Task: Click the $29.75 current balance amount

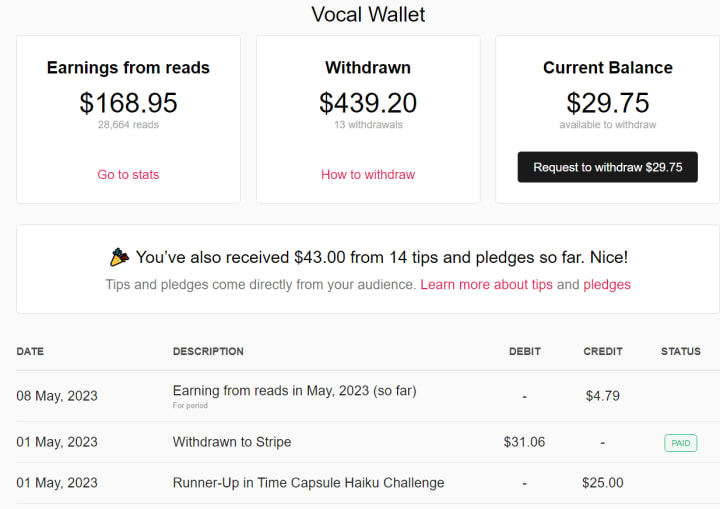Action: click(x=608, y=102)
